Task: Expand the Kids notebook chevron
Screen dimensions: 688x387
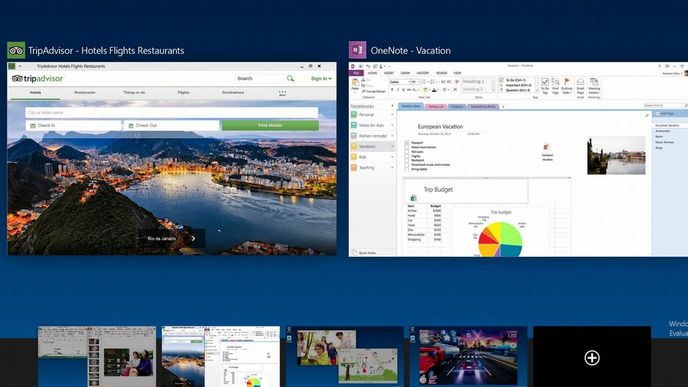Action: 392,157
